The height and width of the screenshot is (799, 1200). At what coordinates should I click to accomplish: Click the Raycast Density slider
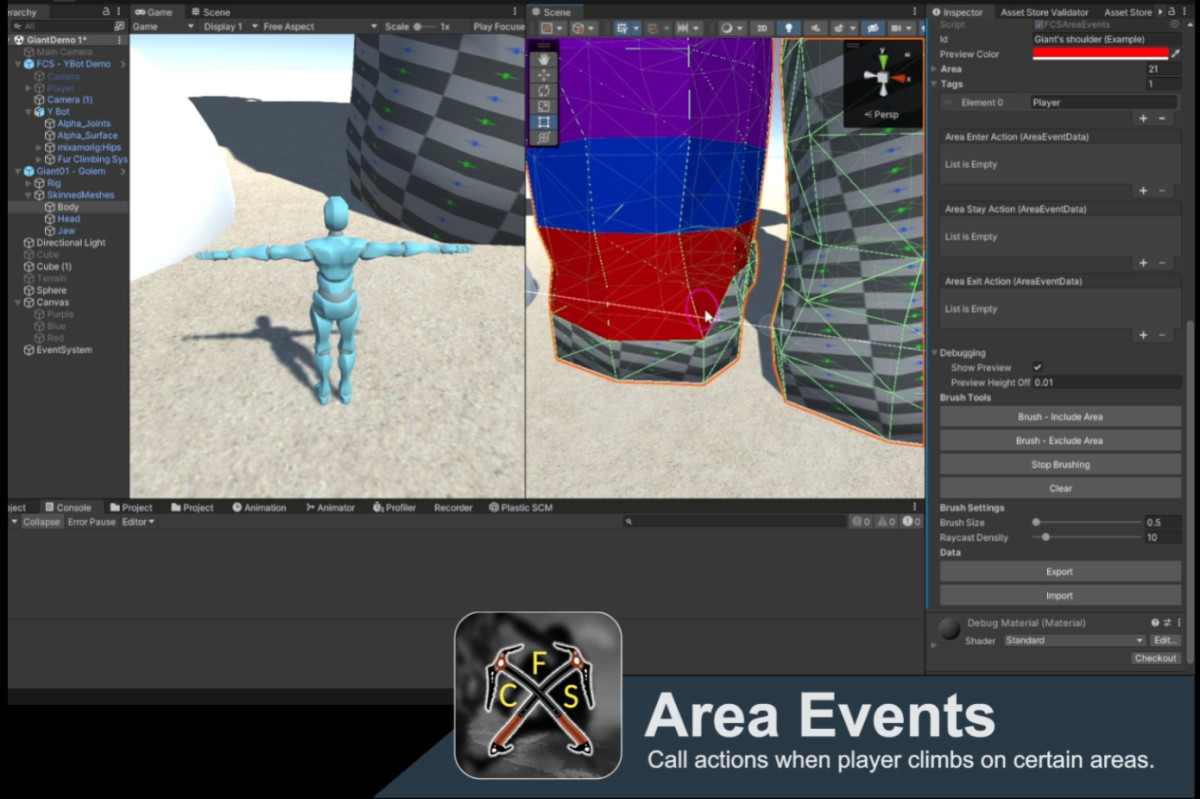1087,537
